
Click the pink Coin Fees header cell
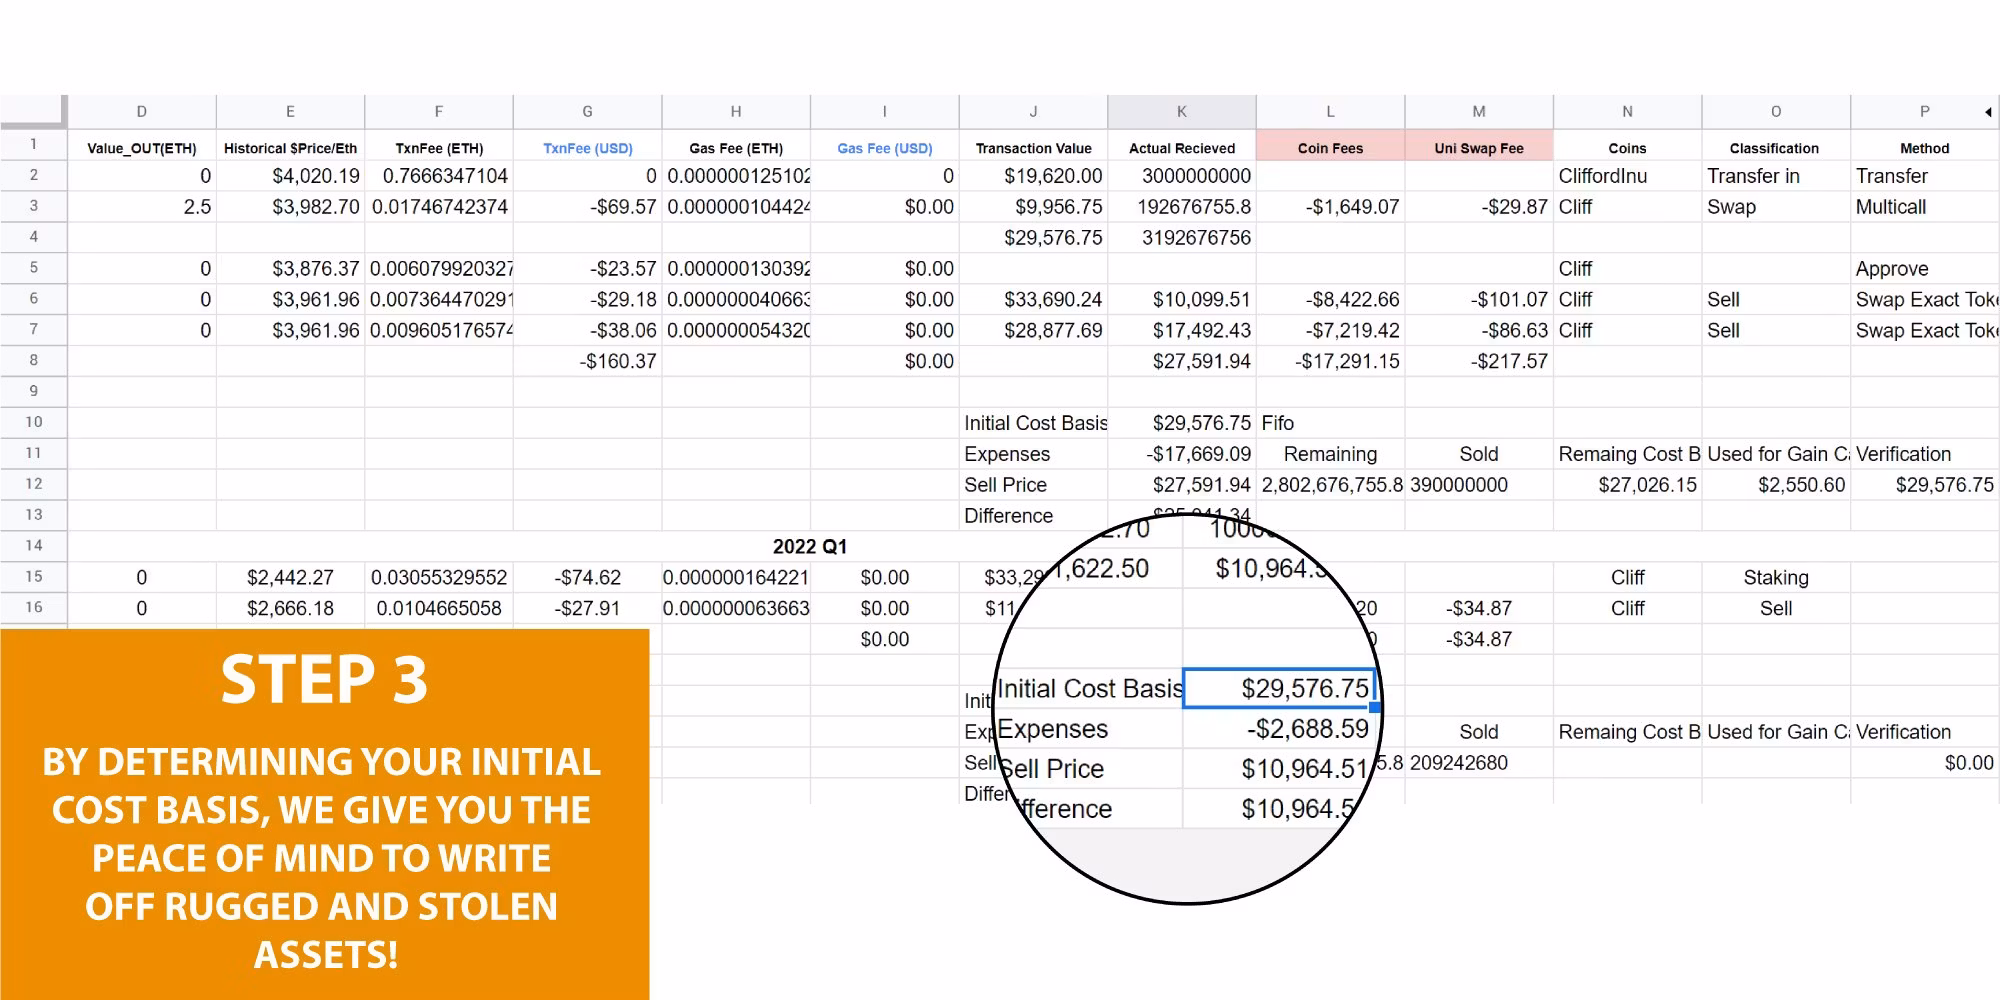click(x=1330, y=148)
